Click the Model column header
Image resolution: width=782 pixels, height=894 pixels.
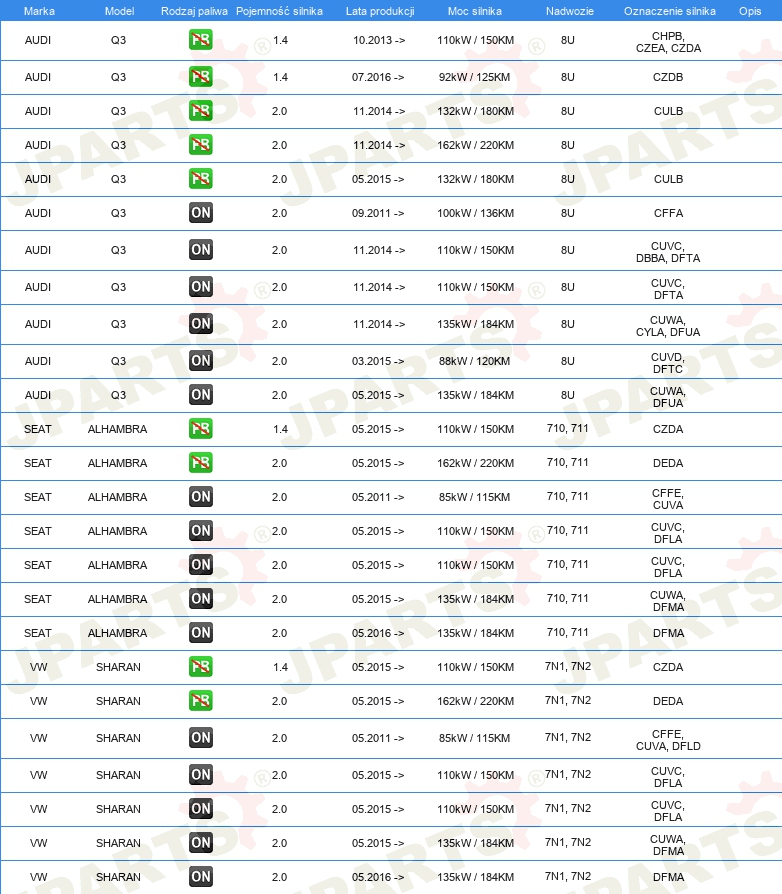(x=119, y=11)
